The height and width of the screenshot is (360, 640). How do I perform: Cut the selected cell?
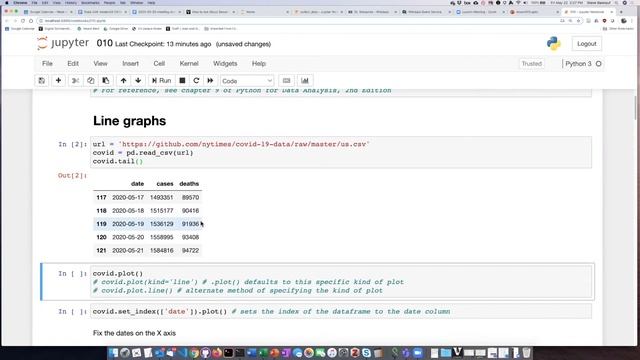tap(76, 80)
